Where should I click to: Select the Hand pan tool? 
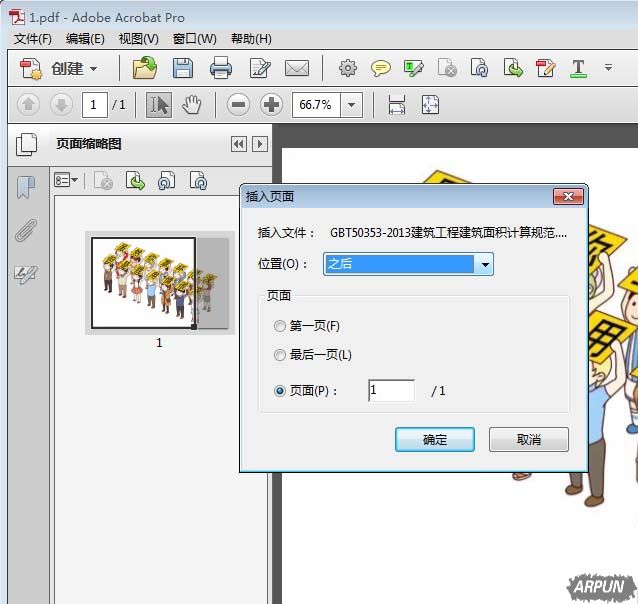tap(191, 105)
